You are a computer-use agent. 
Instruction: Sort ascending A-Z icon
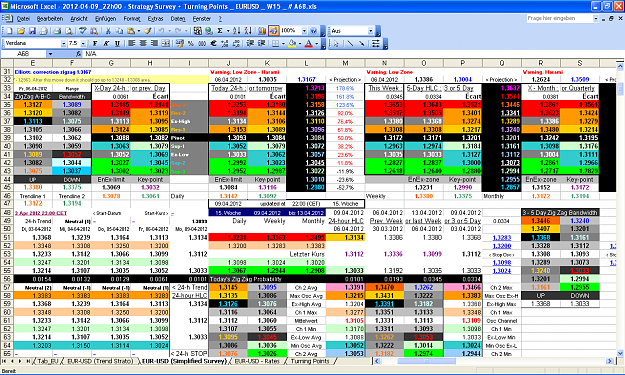point(236,31)
